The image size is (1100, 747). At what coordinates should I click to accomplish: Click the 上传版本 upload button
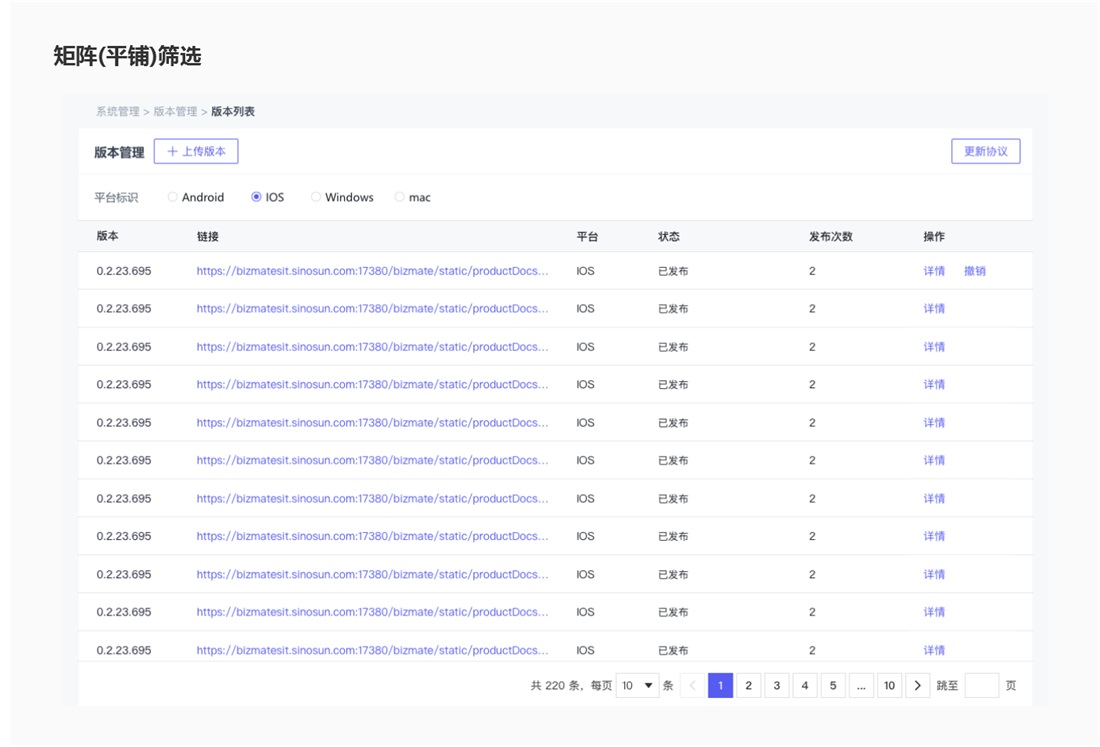pyautogui.click(x=196, y=152)
